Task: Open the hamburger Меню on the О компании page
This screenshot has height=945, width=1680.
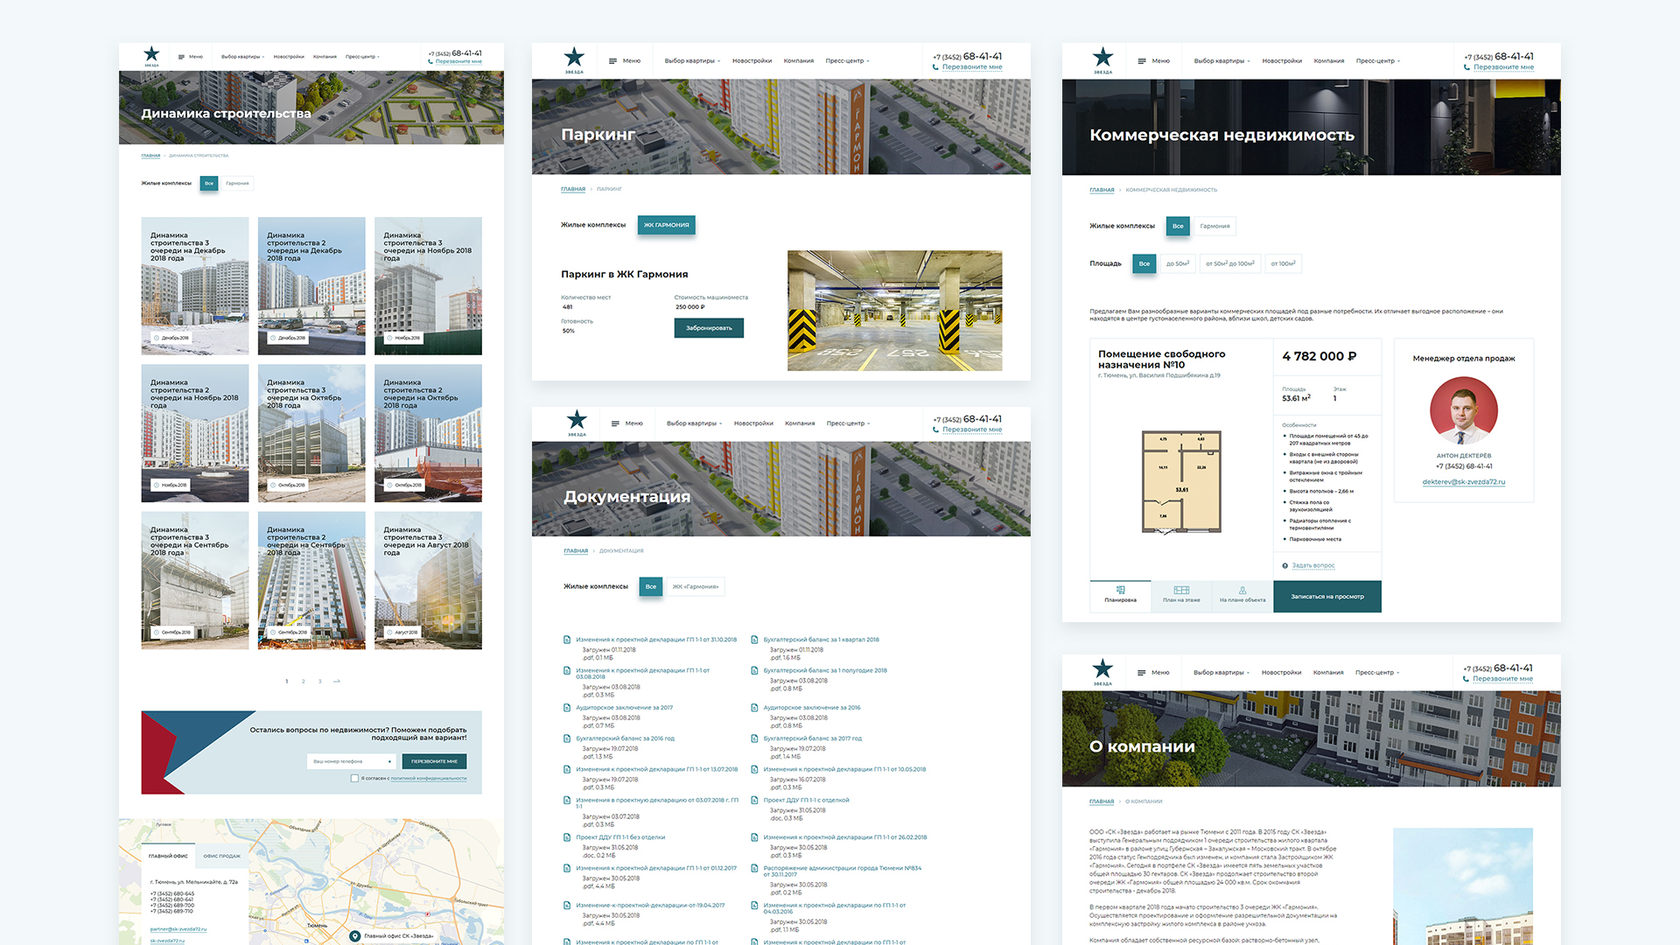Action: [x=1153, y=673]
